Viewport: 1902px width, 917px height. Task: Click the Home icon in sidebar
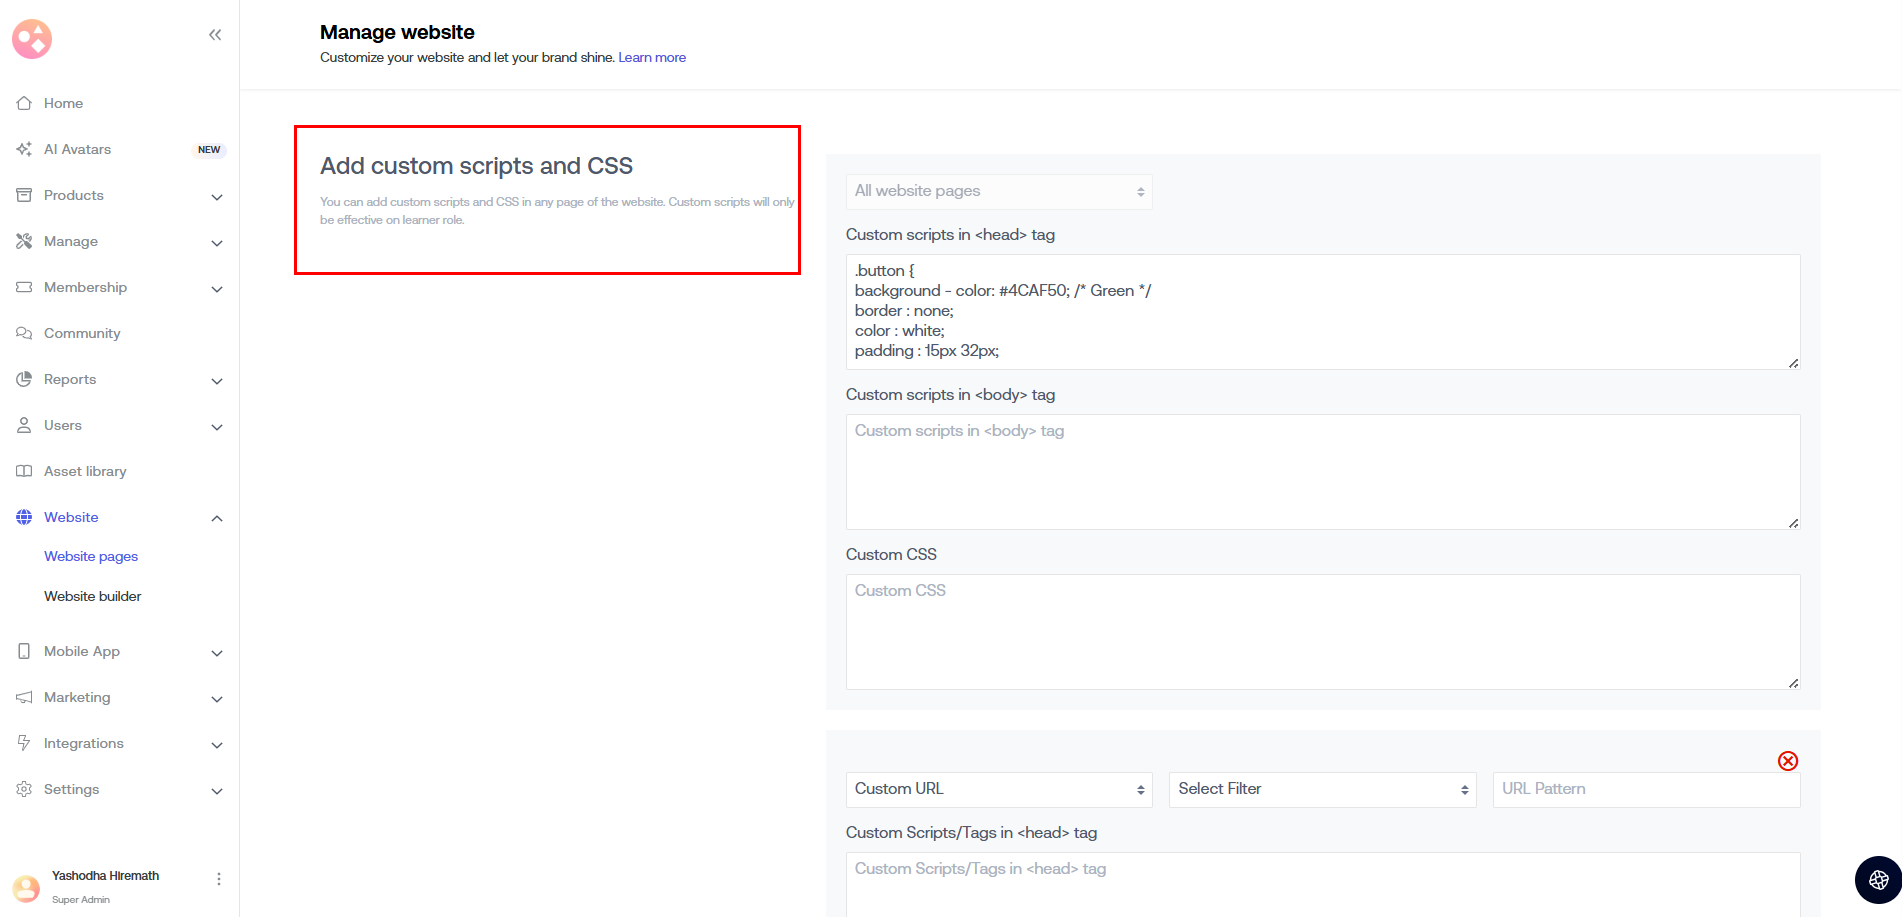(24, 103)
